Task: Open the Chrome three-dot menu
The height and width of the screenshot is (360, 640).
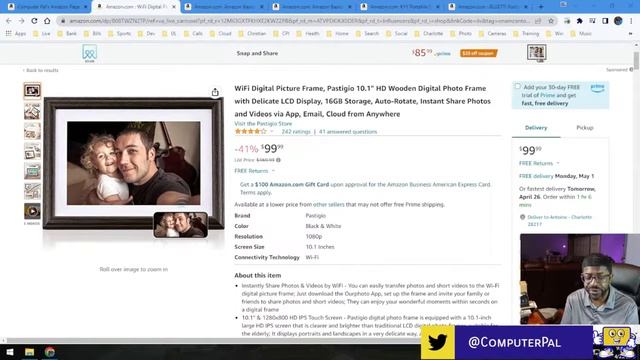Action: pos(631,21)
